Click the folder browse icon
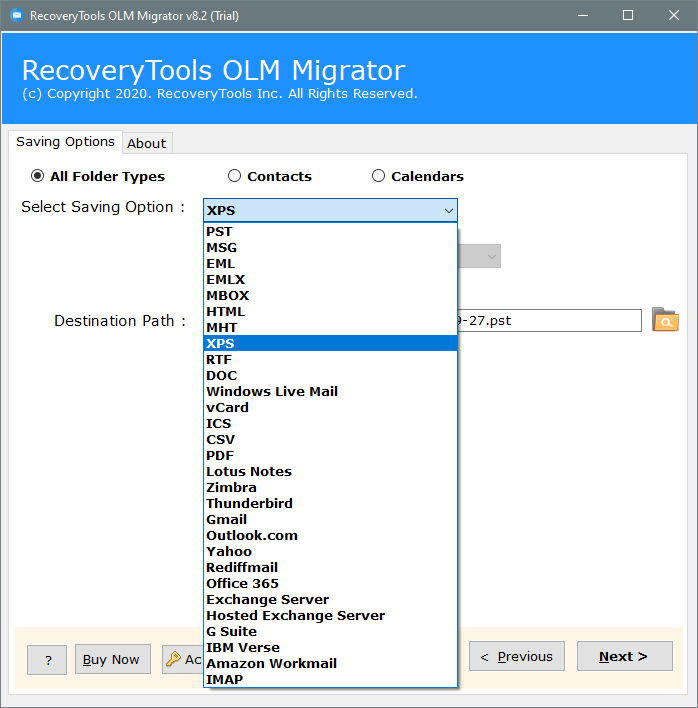This screenshot has width=698, height=708. pyautogui.click(x=665, y=320)
